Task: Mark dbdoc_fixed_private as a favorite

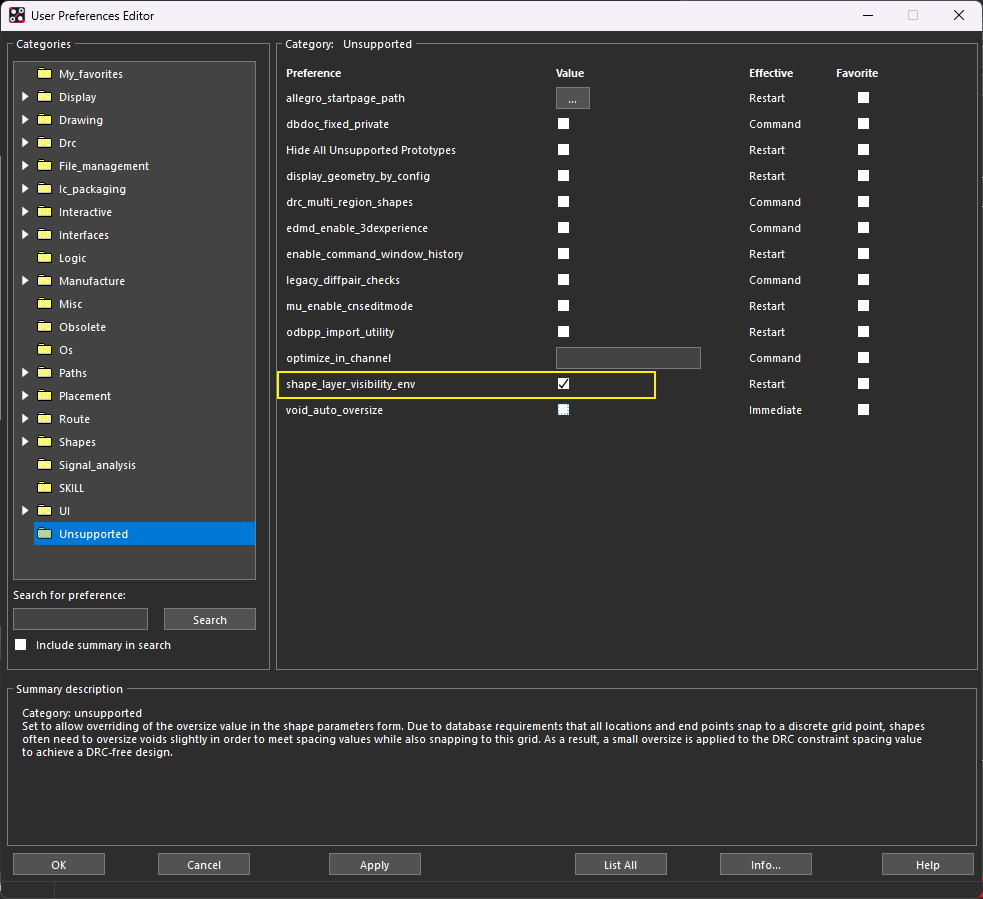Action: (x=863, y=124)
